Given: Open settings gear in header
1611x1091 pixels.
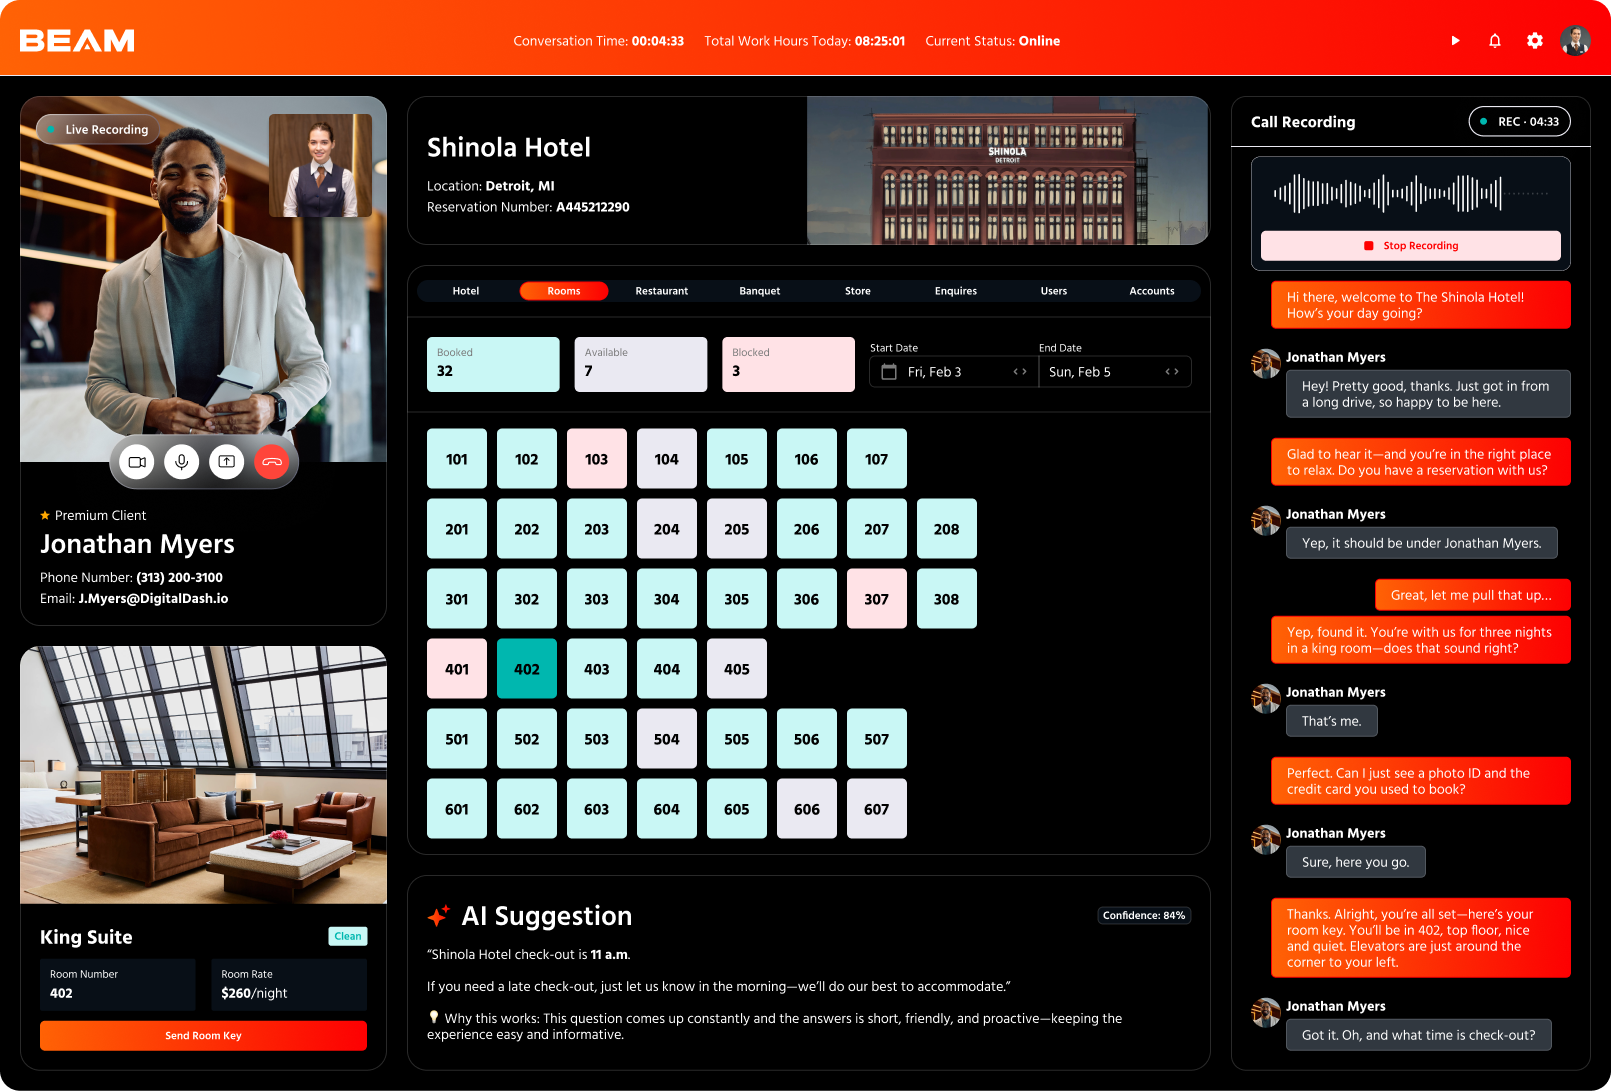Looking at the screenshot, I should tap(1535, 41).
